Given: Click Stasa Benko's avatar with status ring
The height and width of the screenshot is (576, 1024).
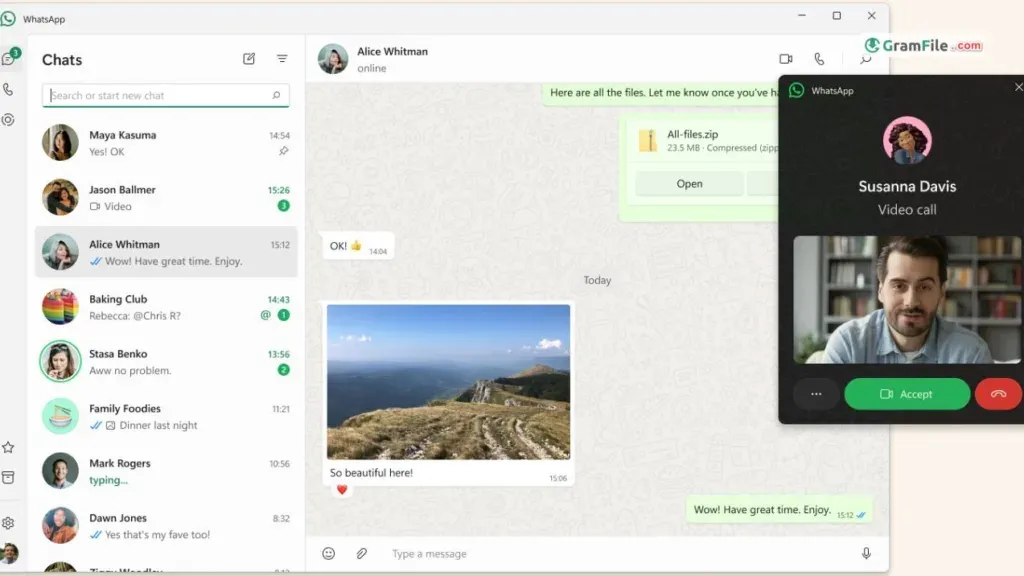Looking at the screenshot, I should pos(60,361).
